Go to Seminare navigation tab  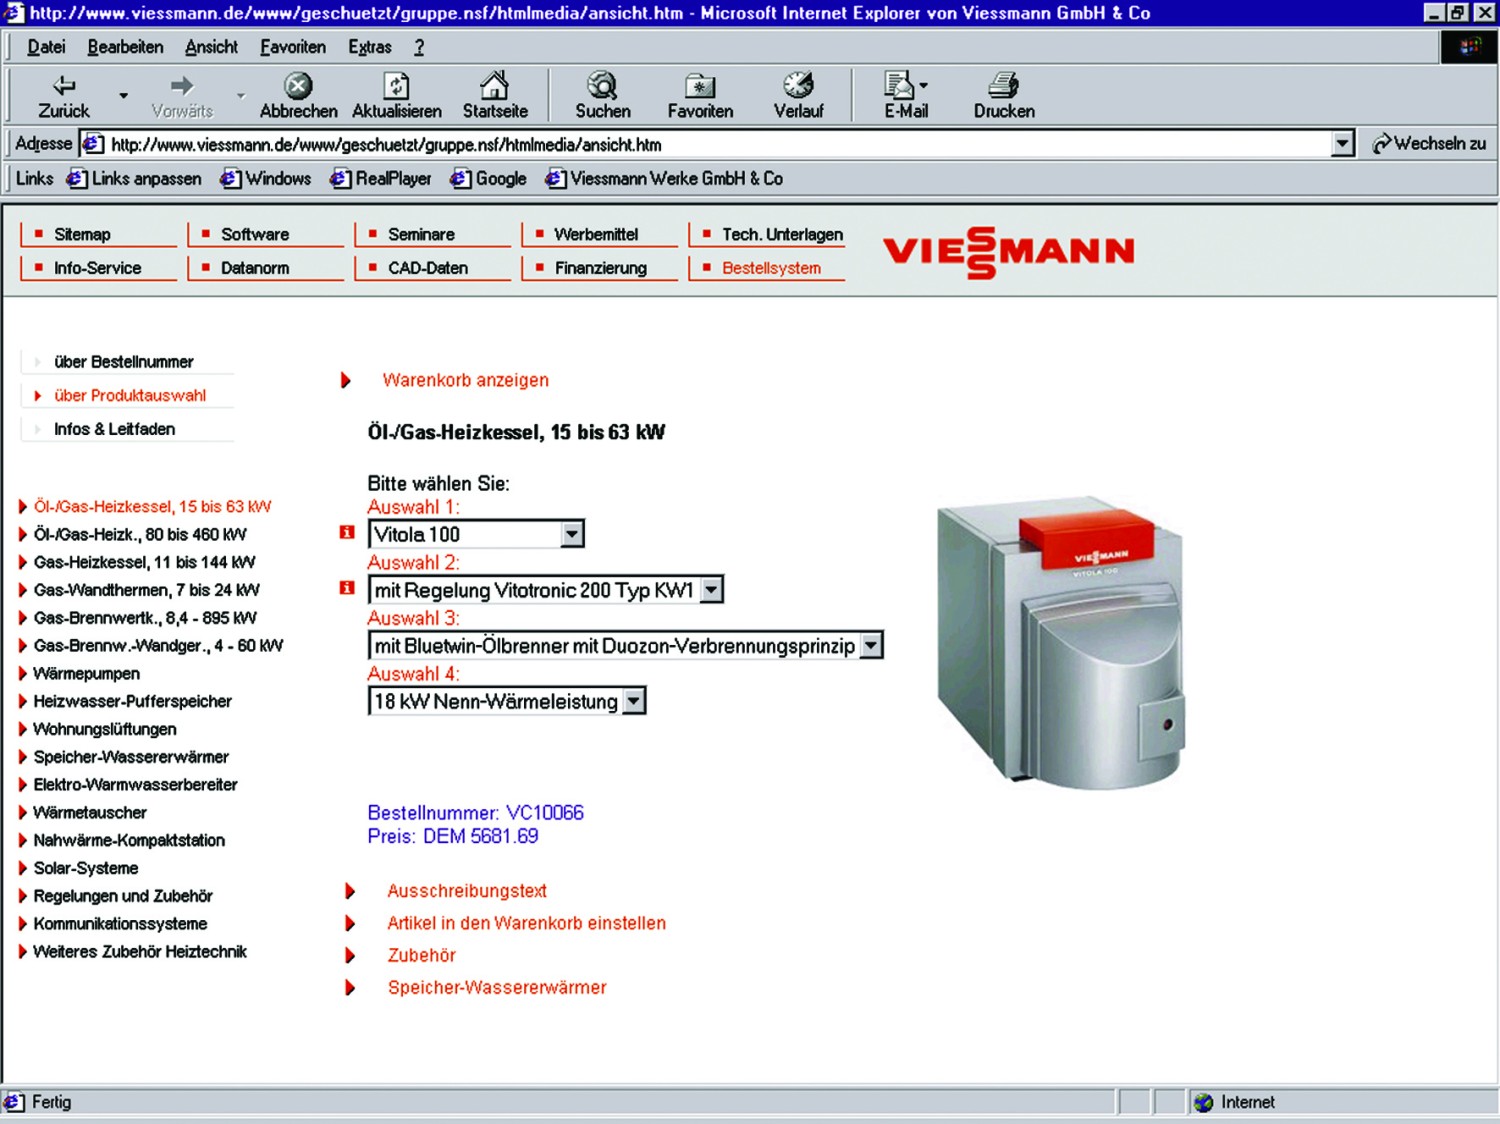click(432, 234)
